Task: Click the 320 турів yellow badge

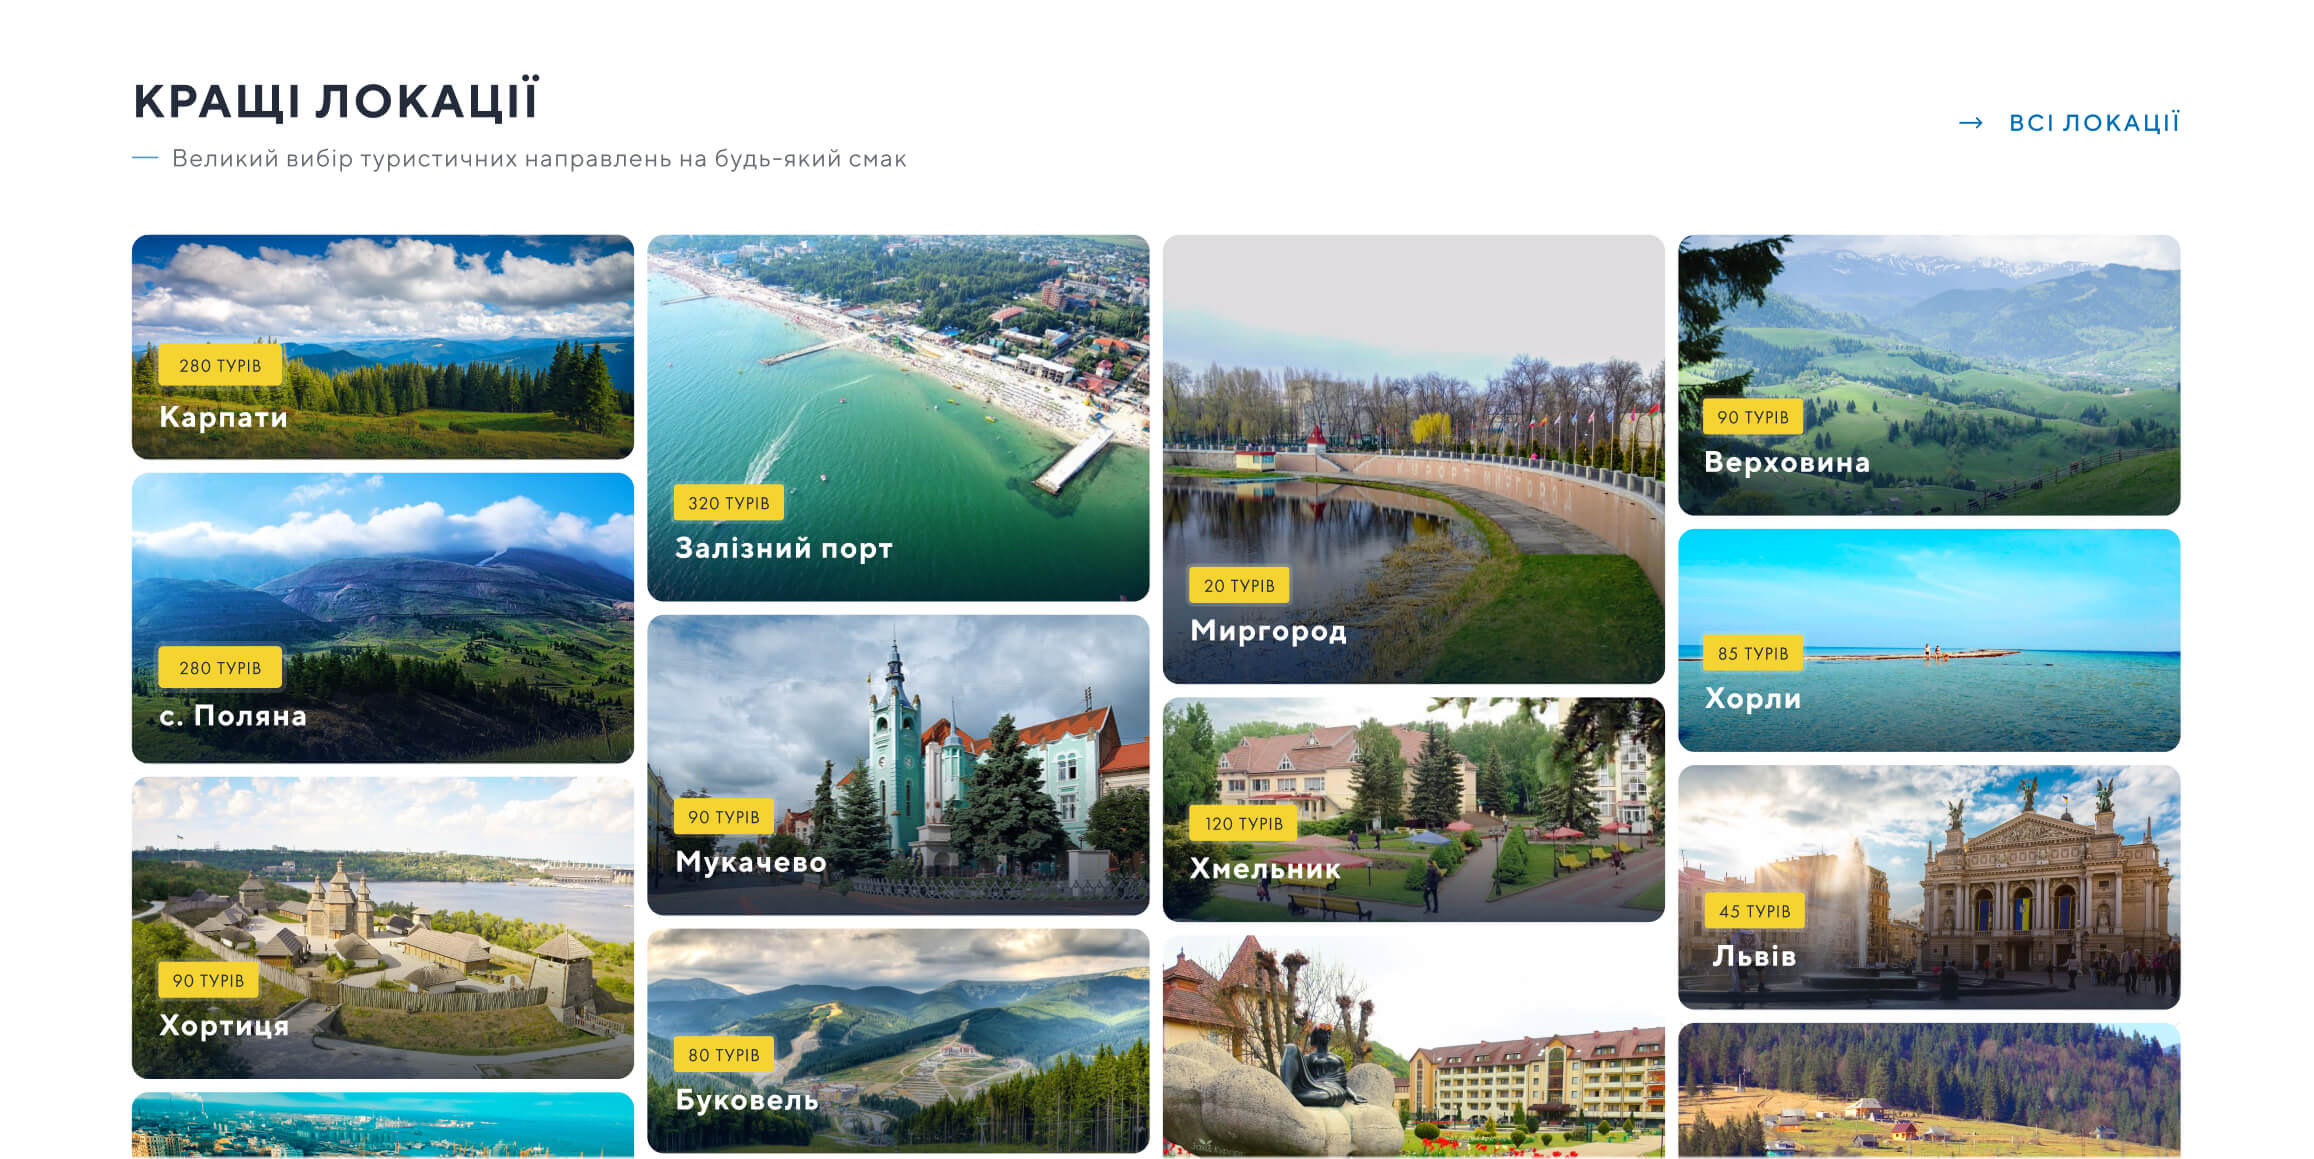Action: tap(728, 503)
